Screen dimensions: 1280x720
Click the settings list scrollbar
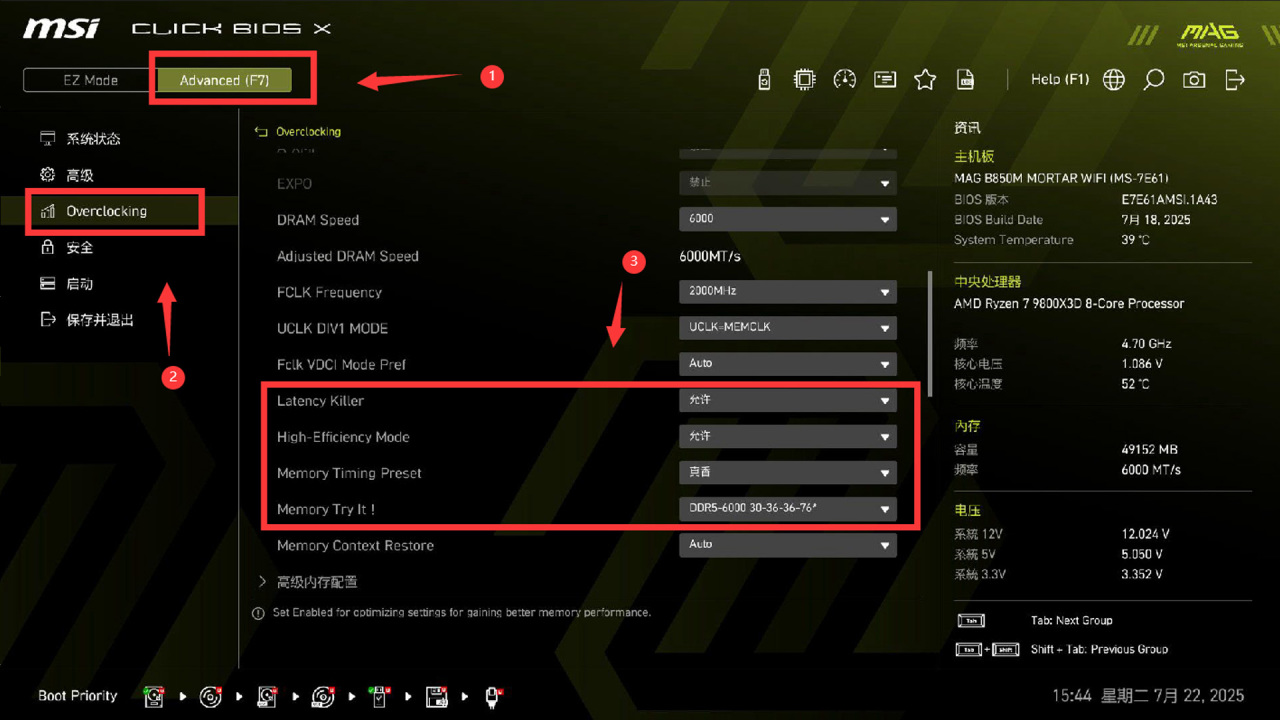(x=930, y=333)
